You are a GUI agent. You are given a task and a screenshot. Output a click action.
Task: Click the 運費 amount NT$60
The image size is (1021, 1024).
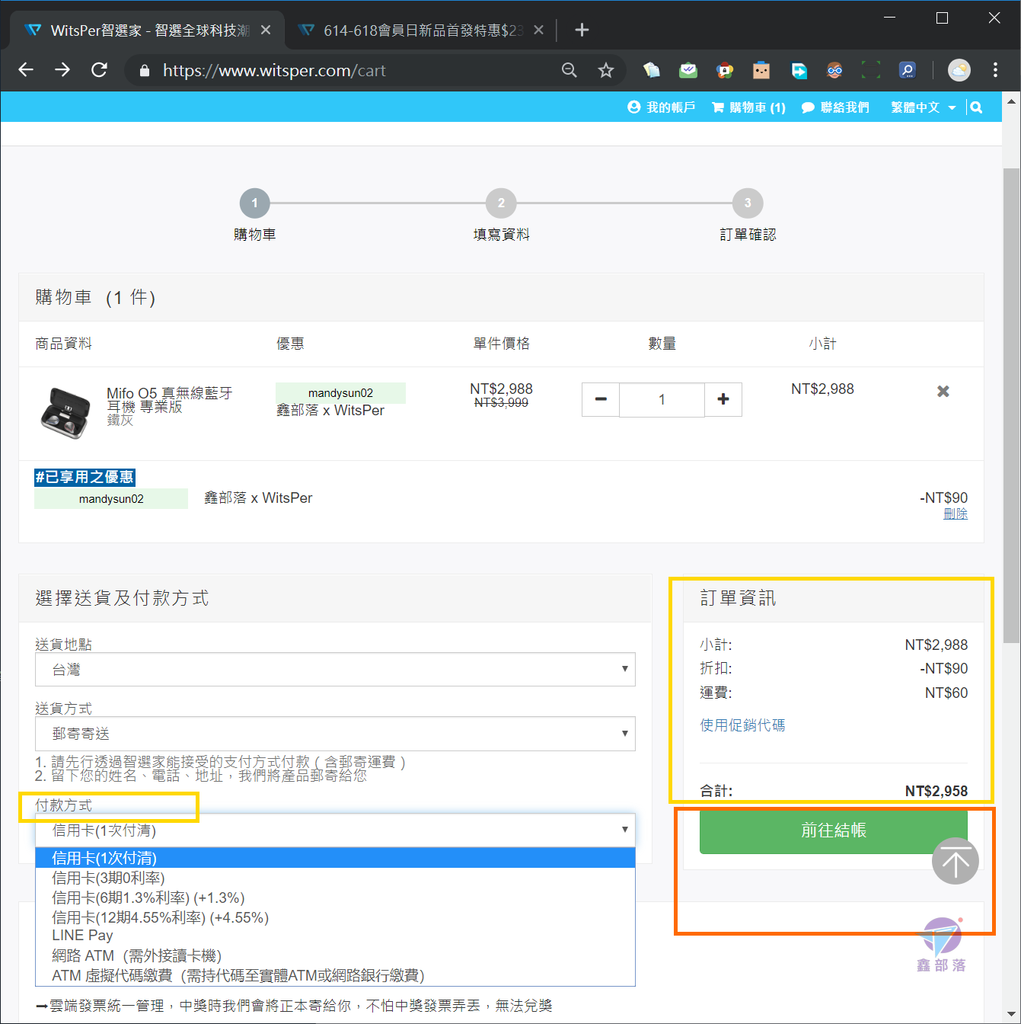tap(946, 693)
